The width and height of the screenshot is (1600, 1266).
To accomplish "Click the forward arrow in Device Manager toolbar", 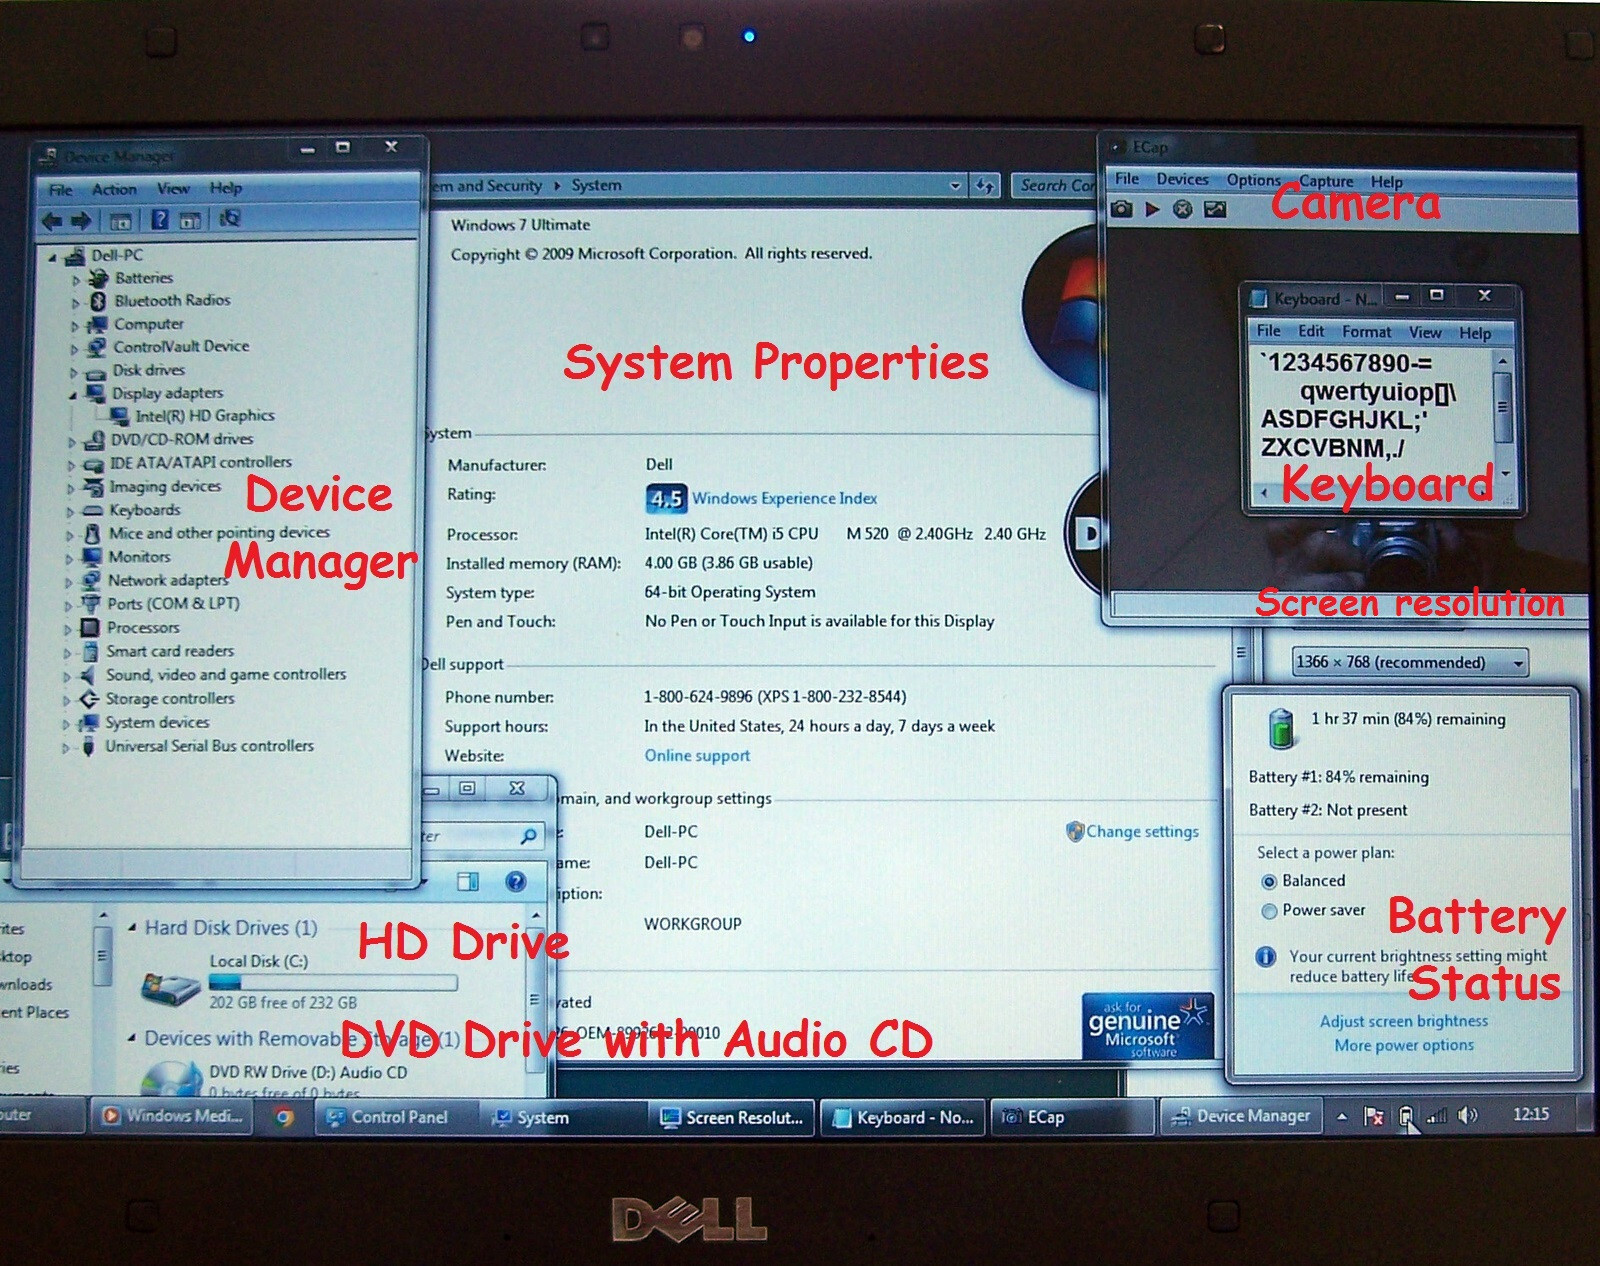I will 82,221.
